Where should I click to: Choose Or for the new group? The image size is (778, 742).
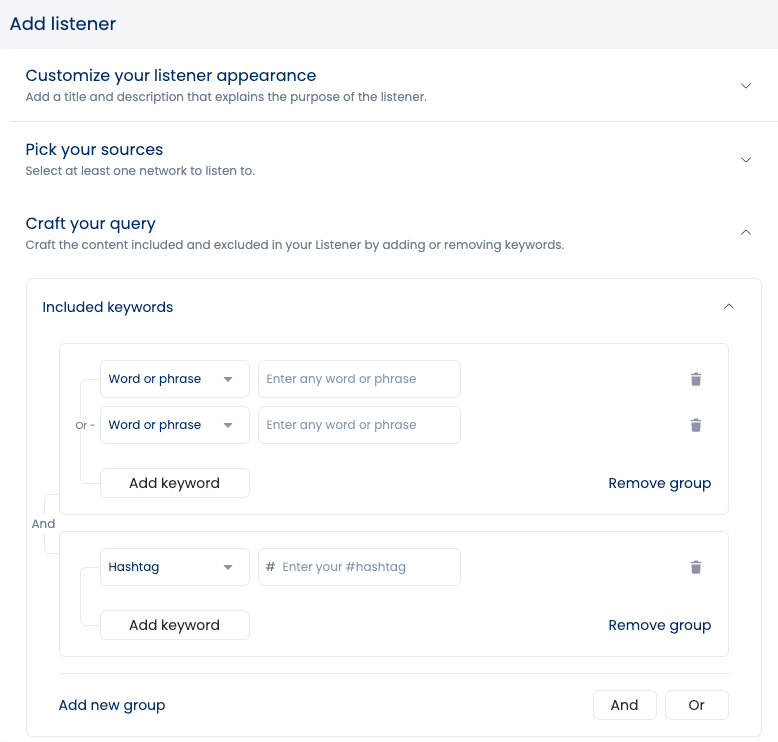pos(696,705)
